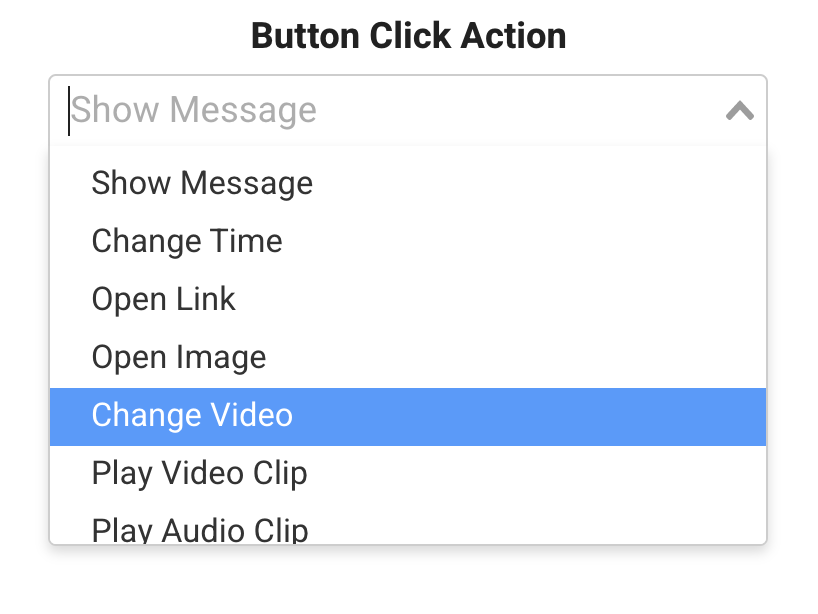
Task: Pick Open Image from the dropdown list
Action: (179, 357)
